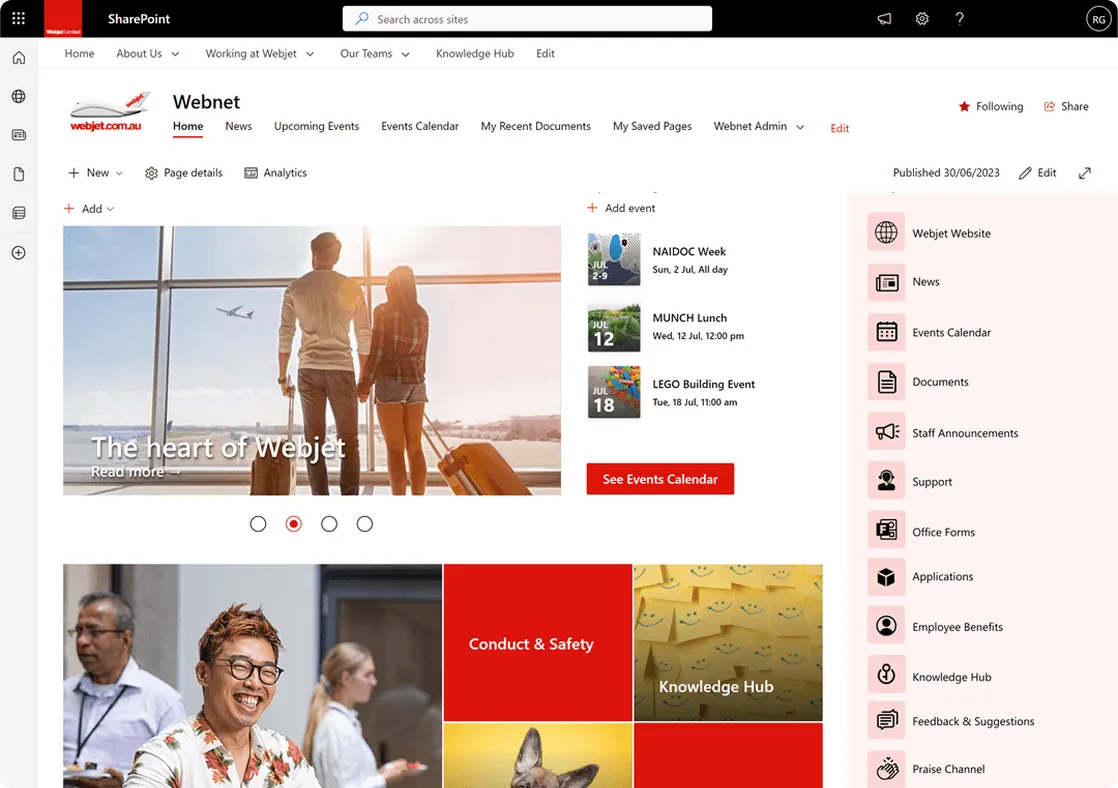Click the See Events Calendar button
Screen dimensions: 1118x788
[660, 479]
